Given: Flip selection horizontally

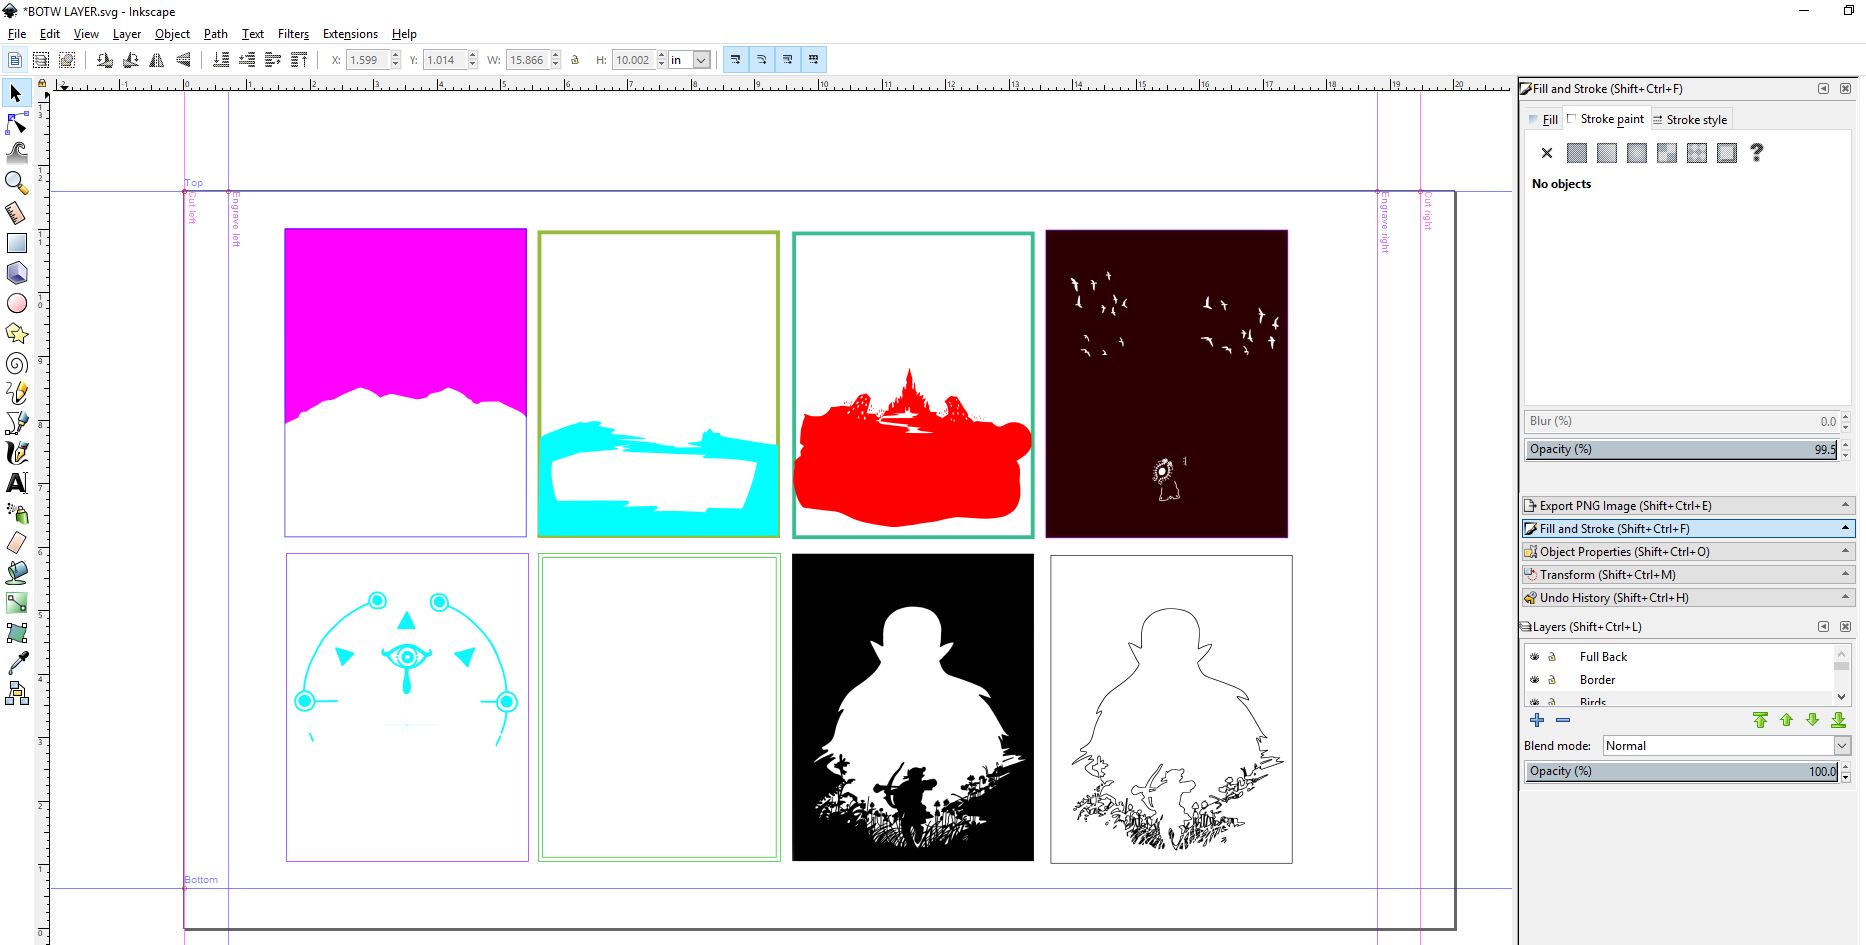Looking at the screenshot, I should [157, 60].
